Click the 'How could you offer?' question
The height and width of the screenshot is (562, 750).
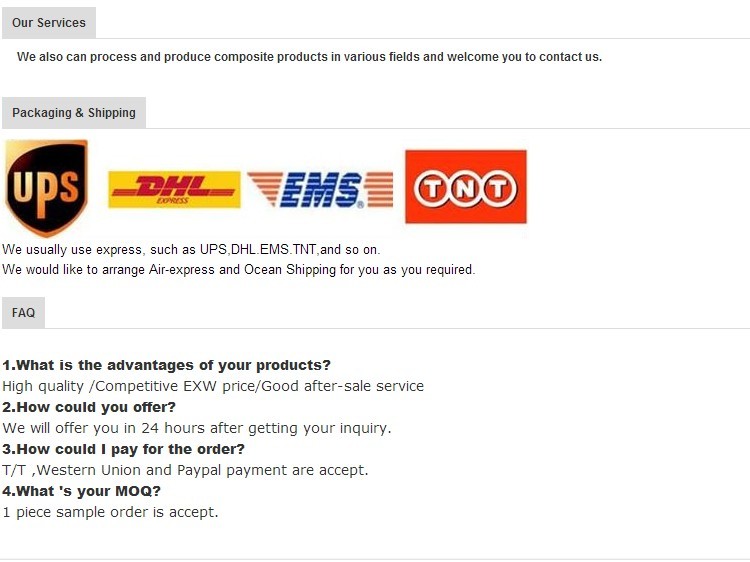click(89, 407)
